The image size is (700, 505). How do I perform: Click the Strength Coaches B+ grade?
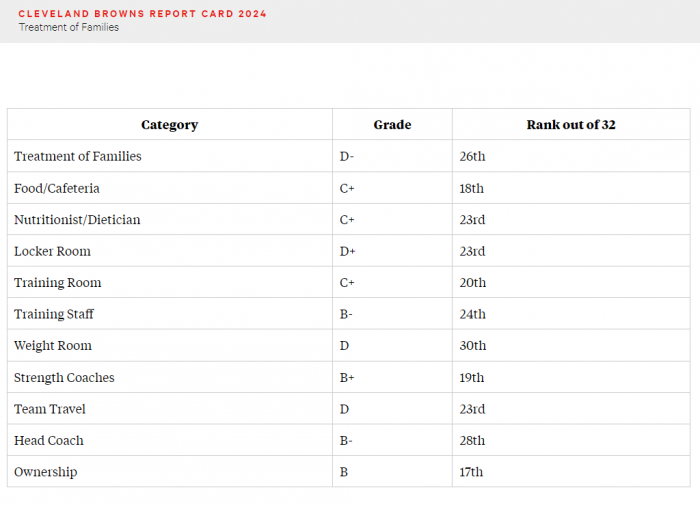[347, 378]
